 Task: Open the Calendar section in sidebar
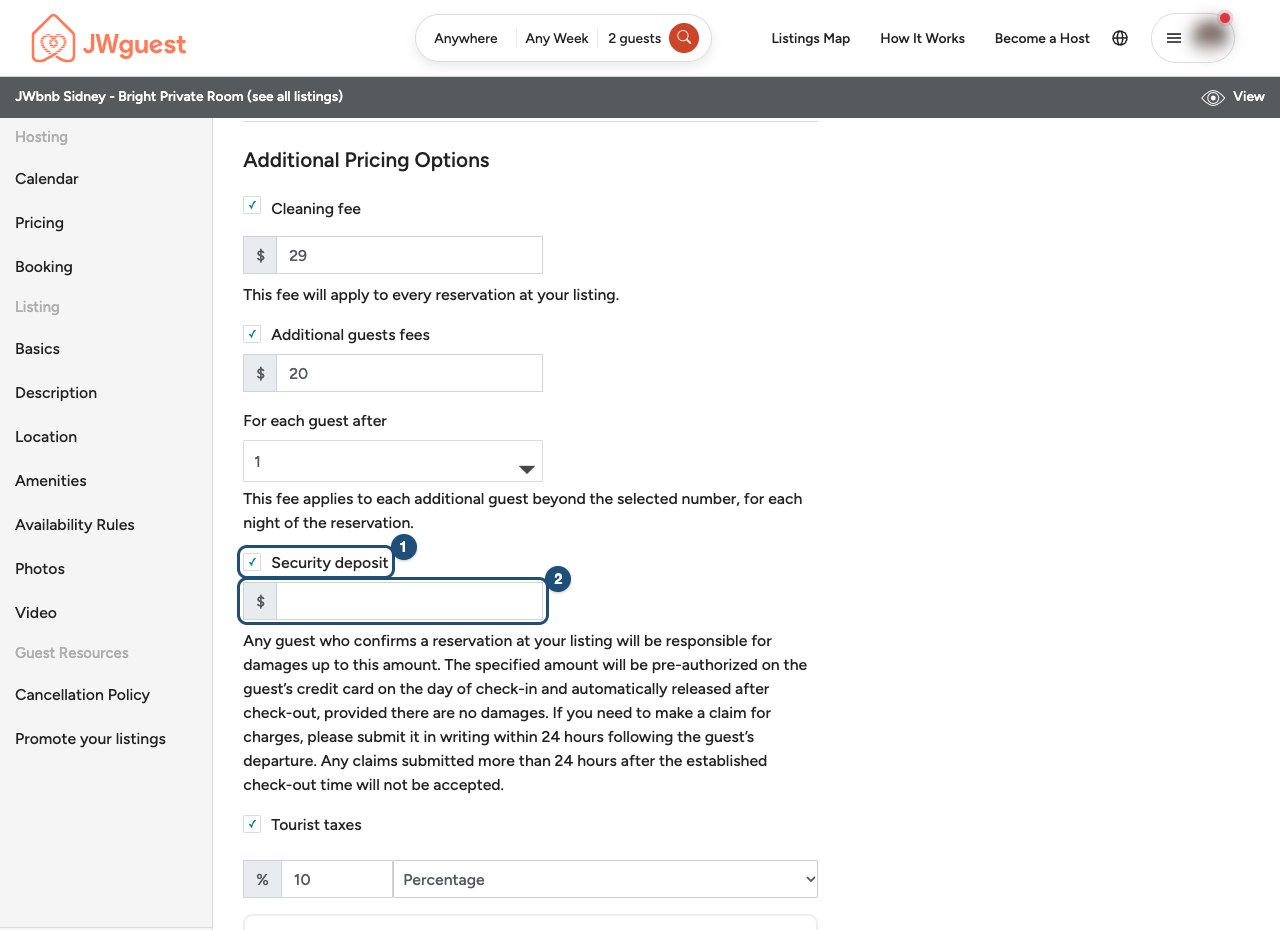point(47,179)
